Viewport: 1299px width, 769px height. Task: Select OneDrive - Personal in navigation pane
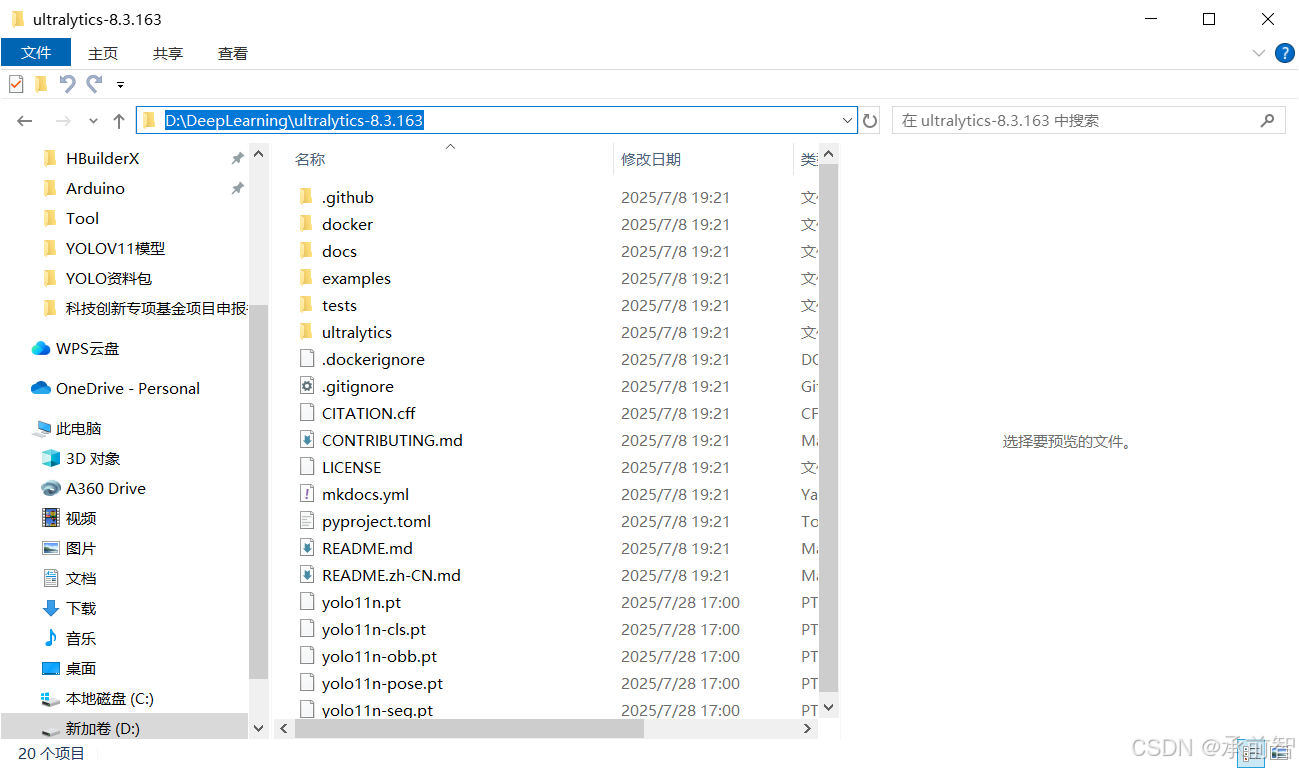pyautogui.click(x=127, y=388)
